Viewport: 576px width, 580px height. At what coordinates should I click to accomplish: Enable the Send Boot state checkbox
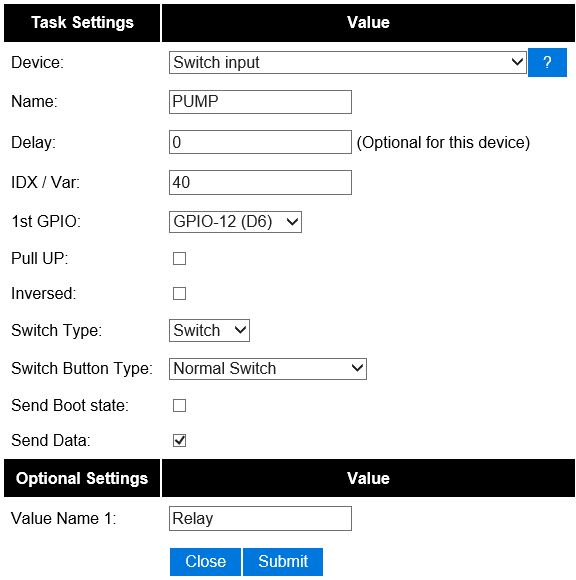pos(179,405)
